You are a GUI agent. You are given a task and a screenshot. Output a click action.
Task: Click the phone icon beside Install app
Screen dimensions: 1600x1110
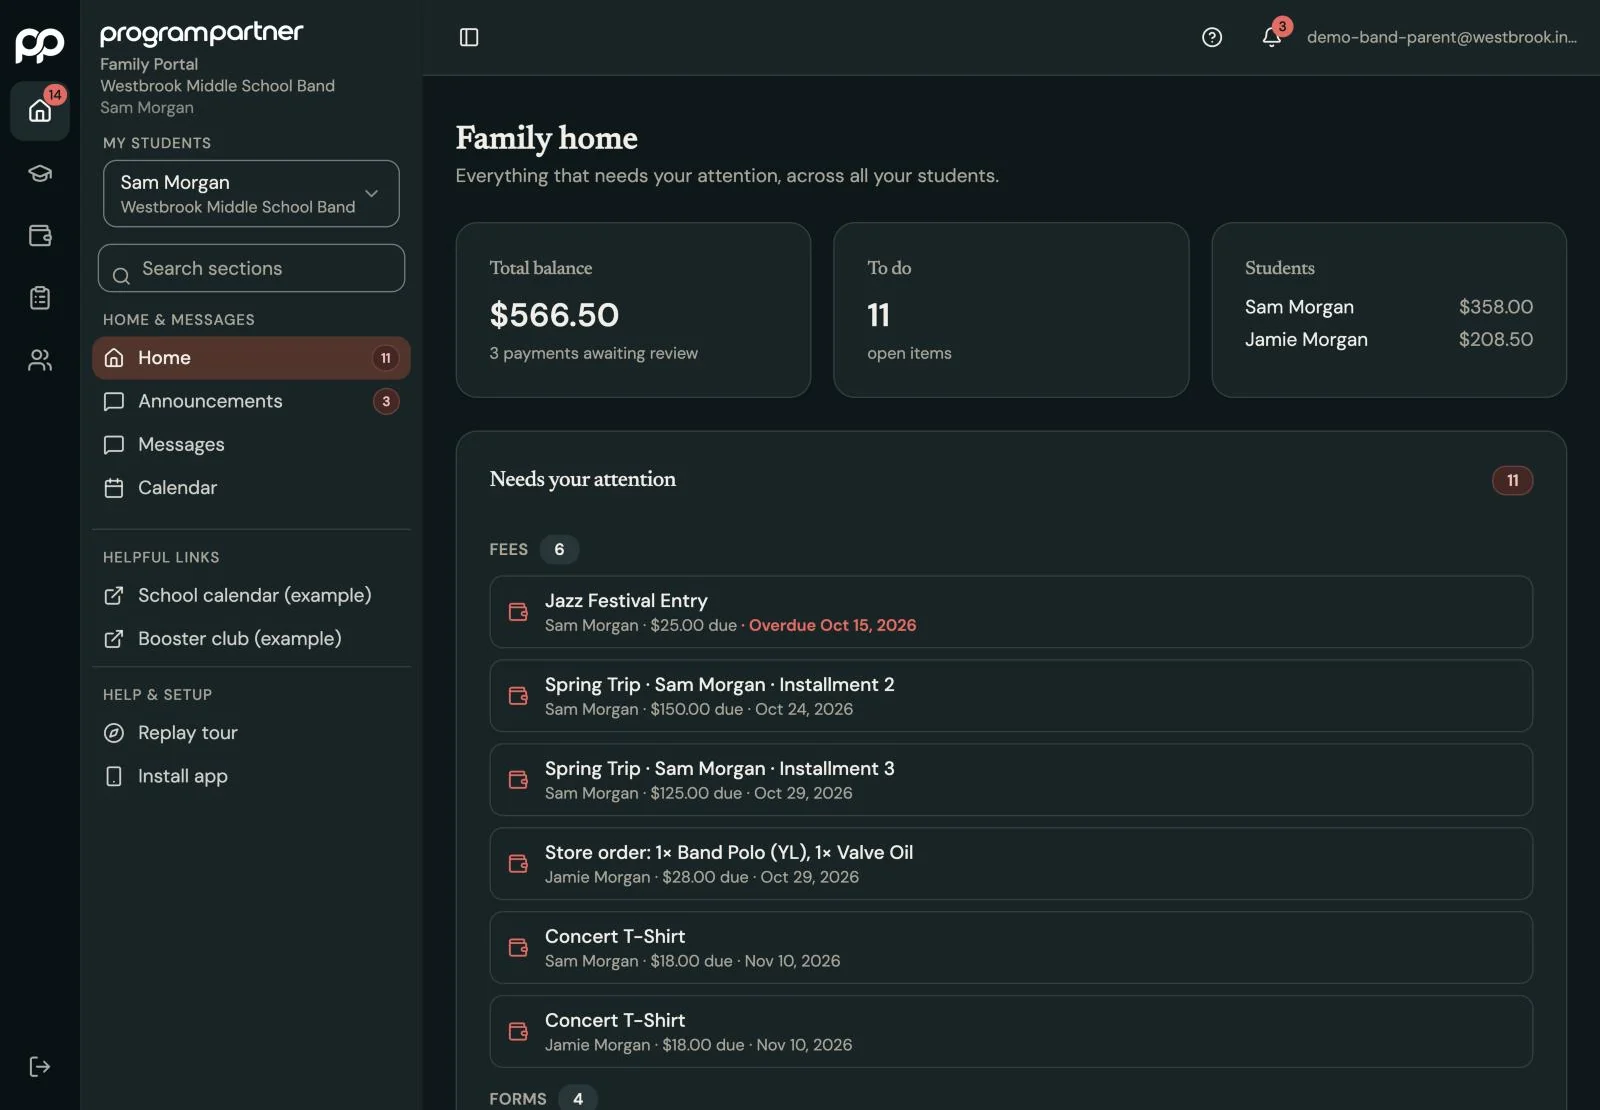114,776
